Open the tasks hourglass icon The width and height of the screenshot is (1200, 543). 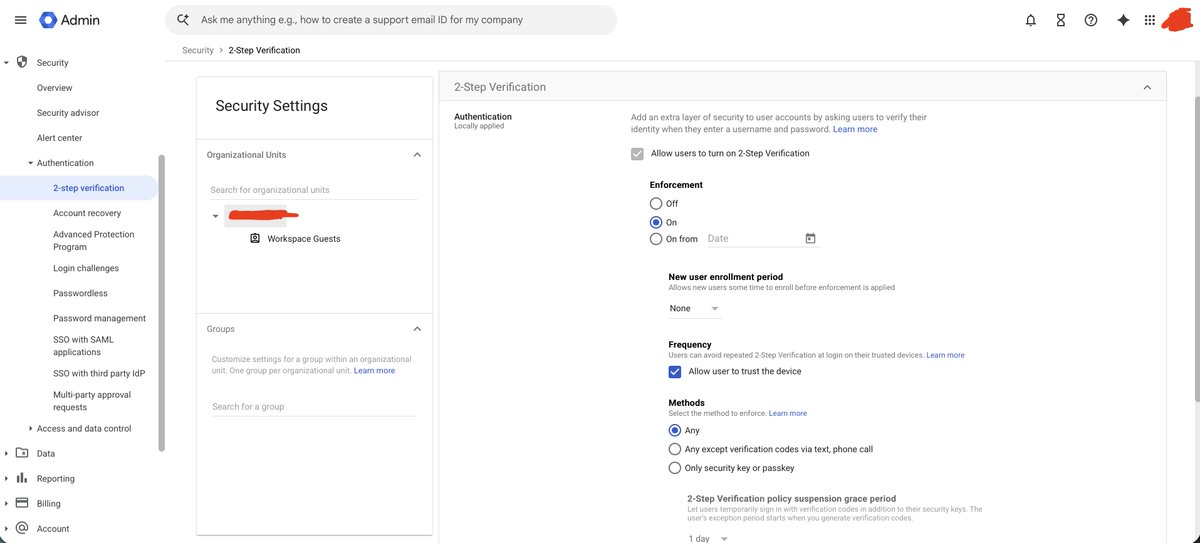(x=1061, y=20)
